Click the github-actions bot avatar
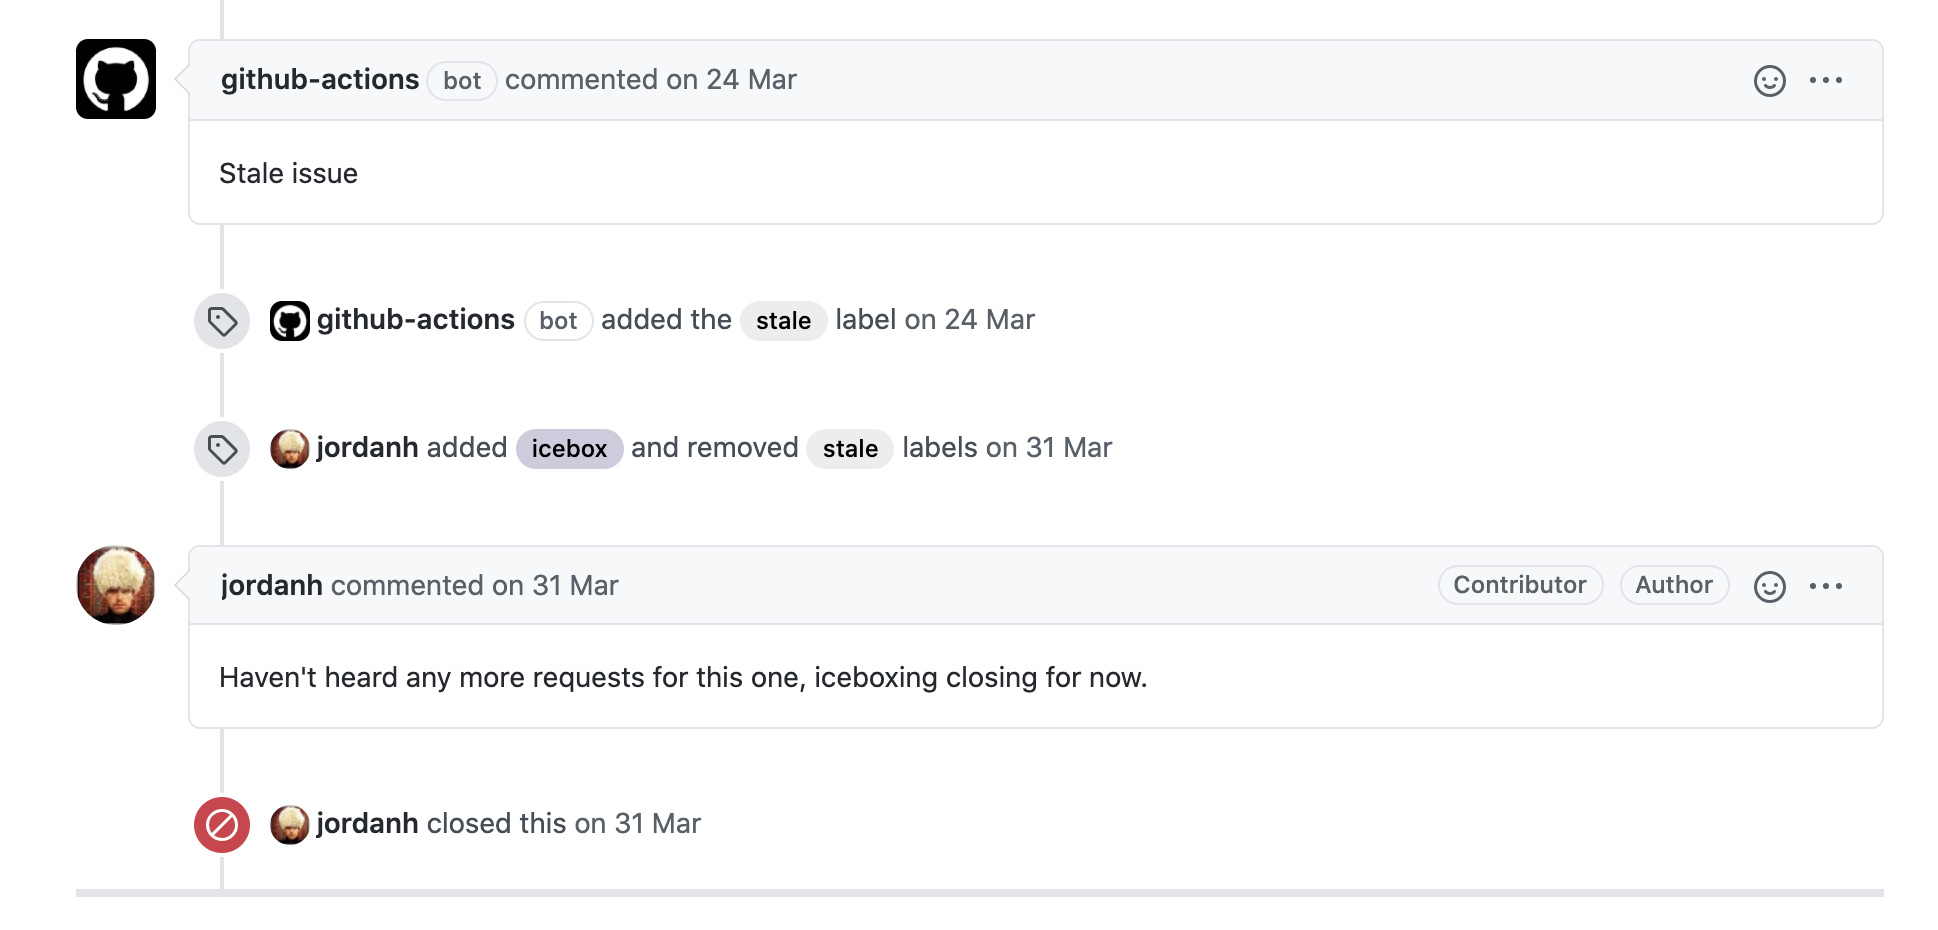 coord(115,80)
